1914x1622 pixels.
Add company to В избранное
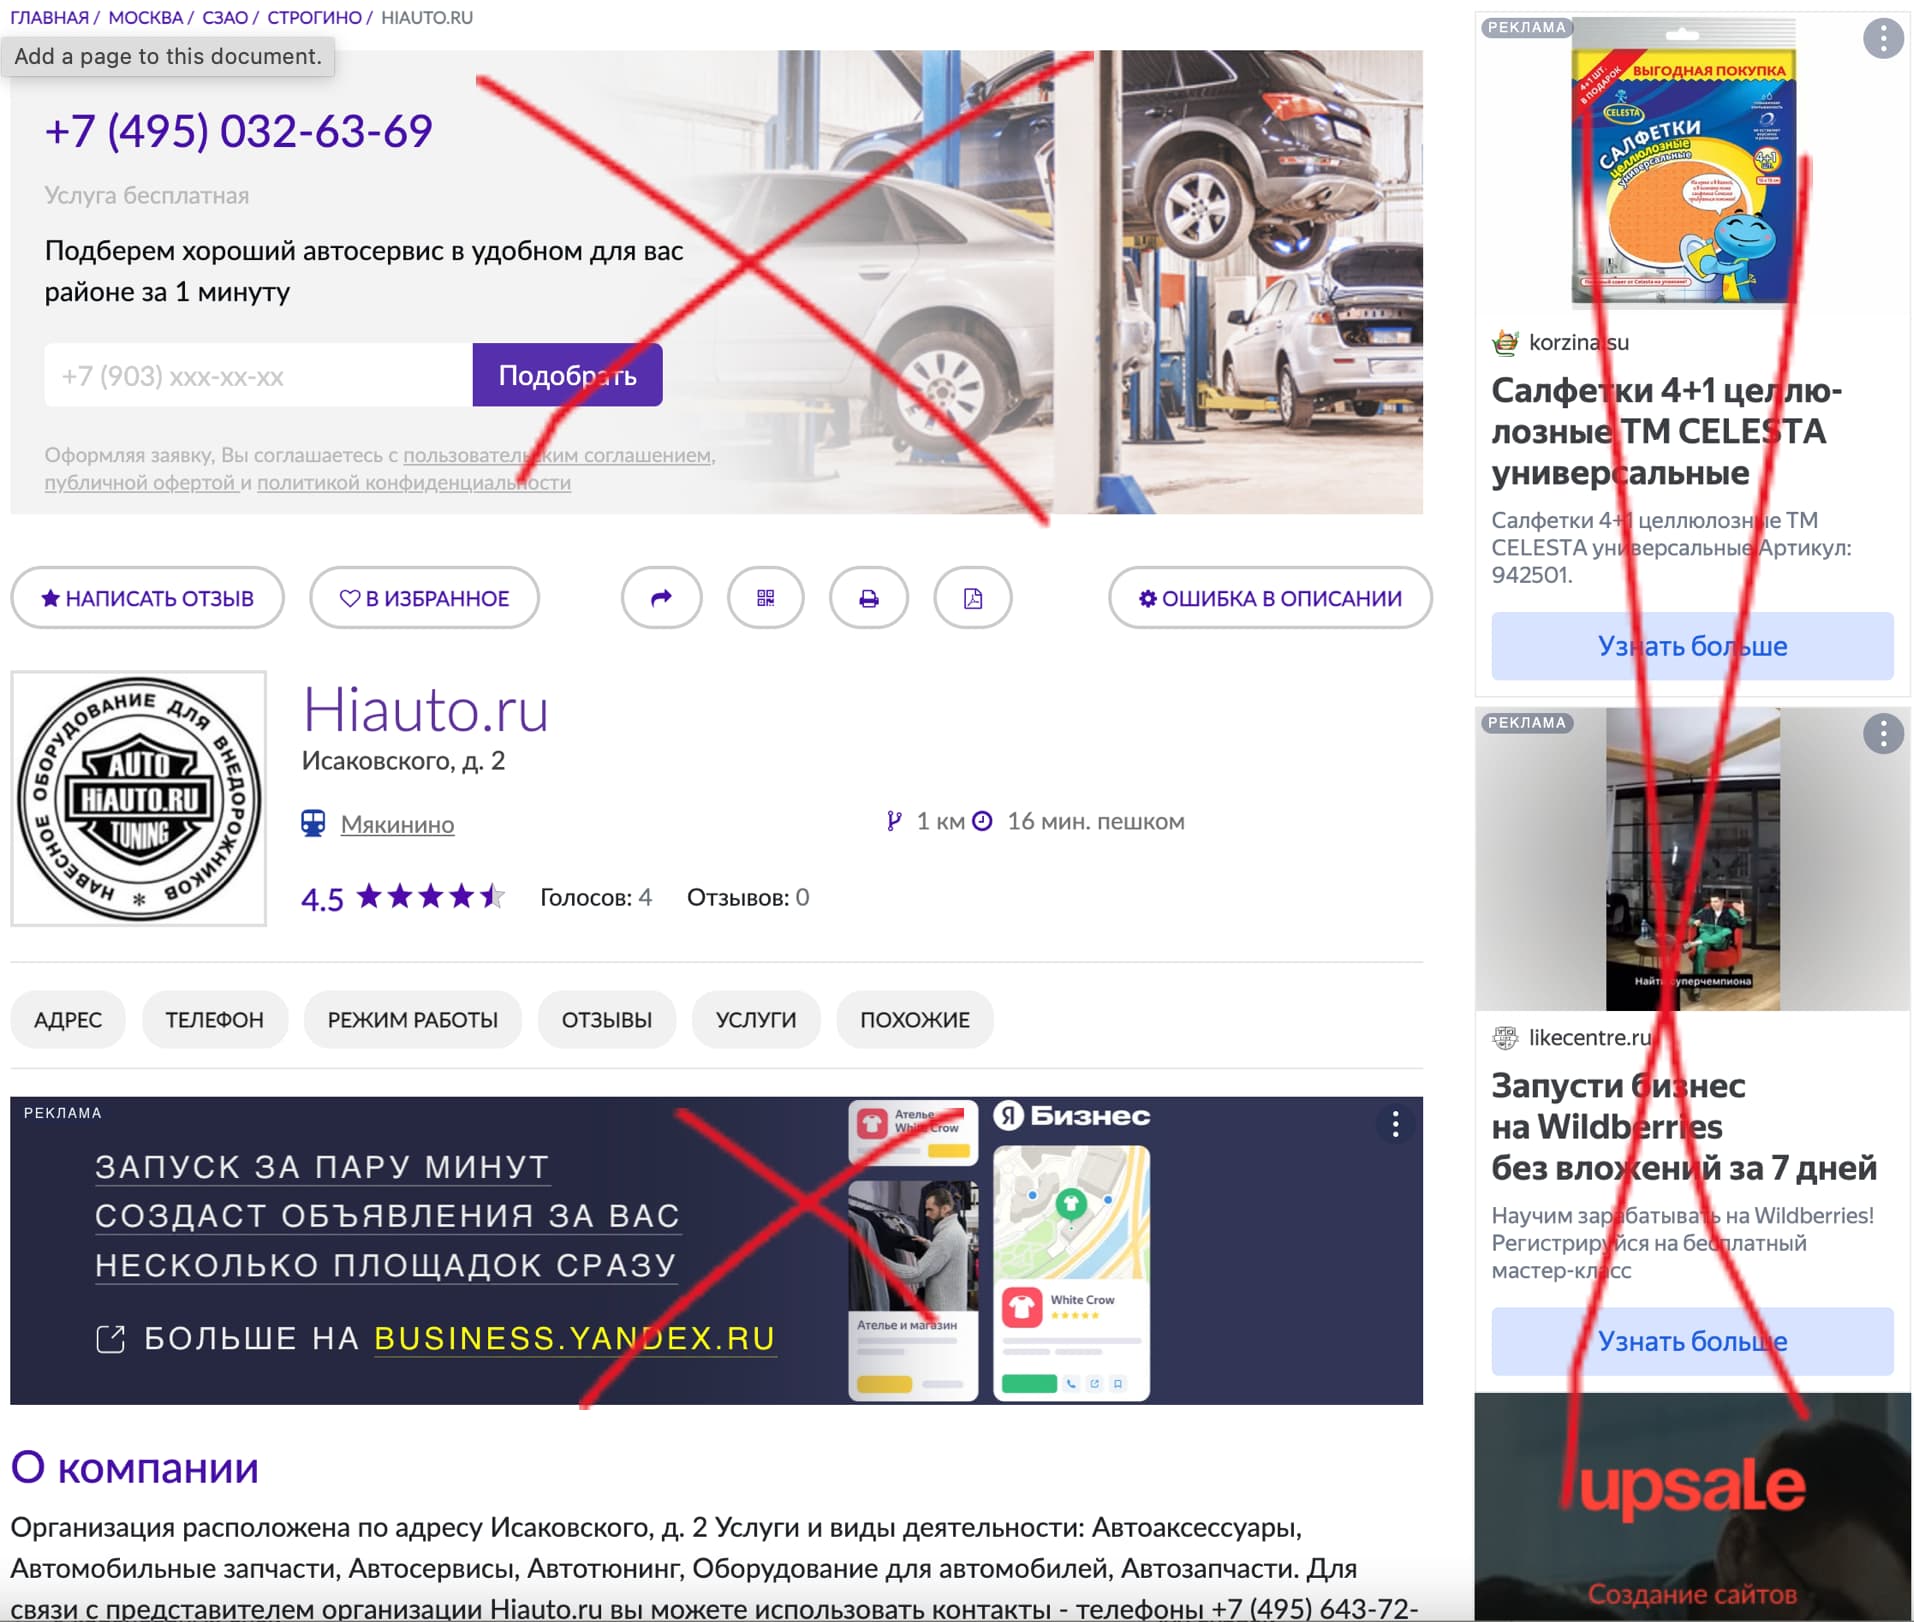click(x=425, y=598)
